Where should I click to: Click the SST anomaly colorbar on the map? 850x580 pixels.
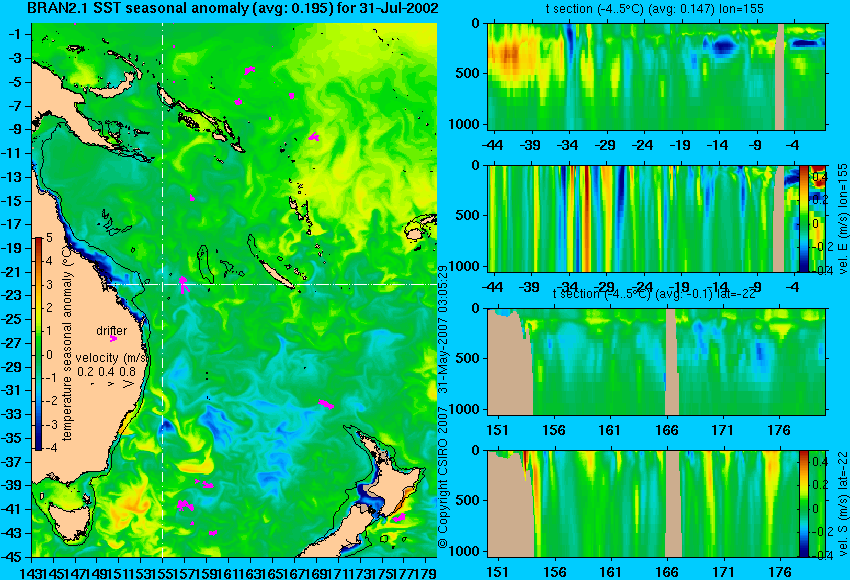38,344
